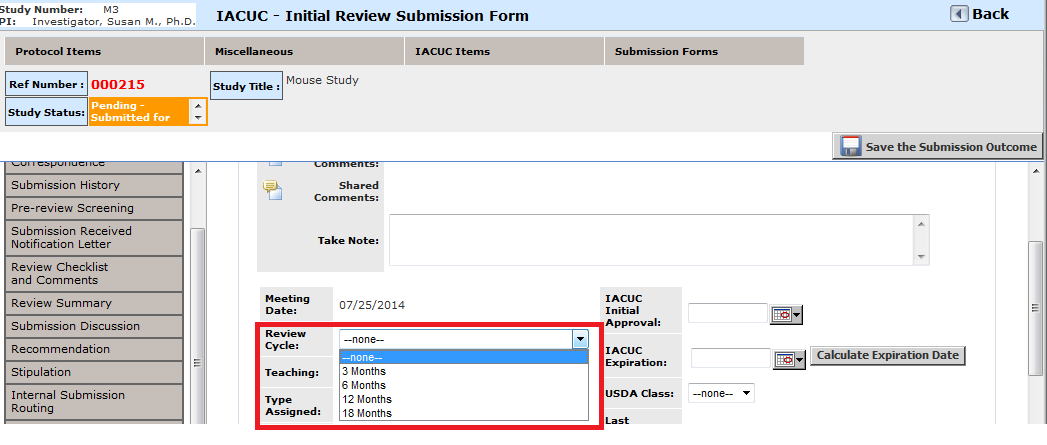The width and height of the screenshot is (1047, 445).
Task: Click the Mouse Study title text
Action: tap(322, 80)
